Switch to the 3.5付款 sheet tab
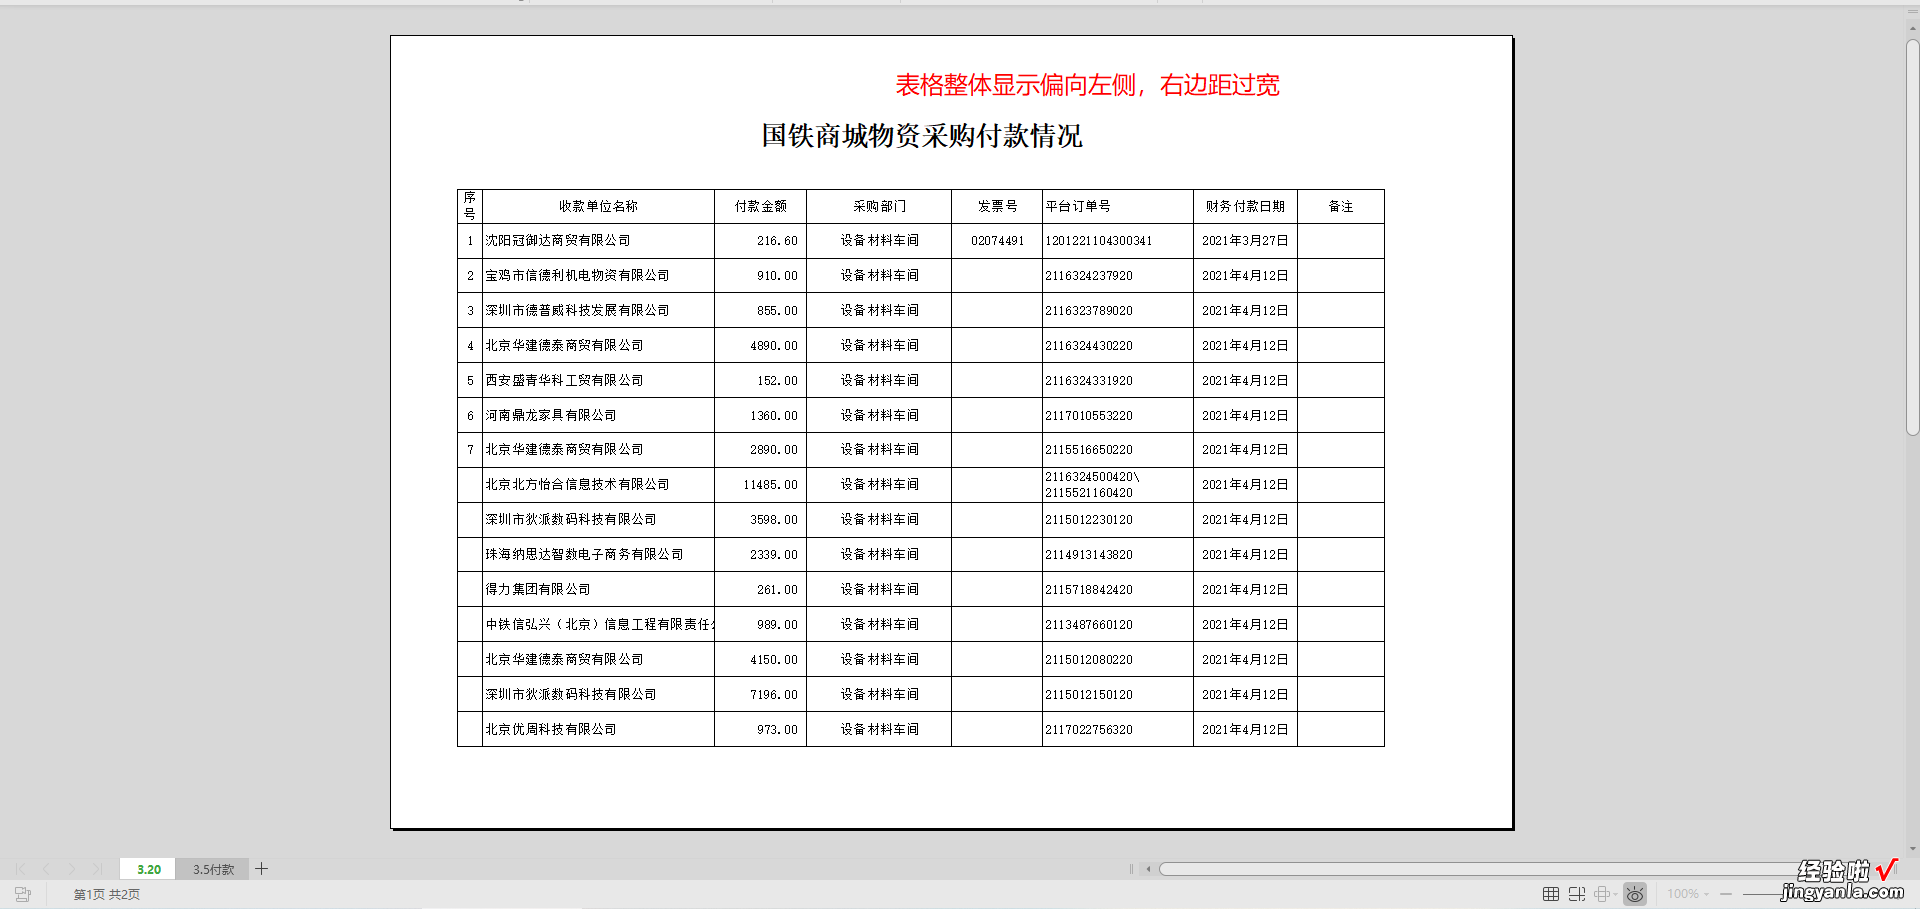1920x909 pixels. pyautogui.click(x=213, y=869)
